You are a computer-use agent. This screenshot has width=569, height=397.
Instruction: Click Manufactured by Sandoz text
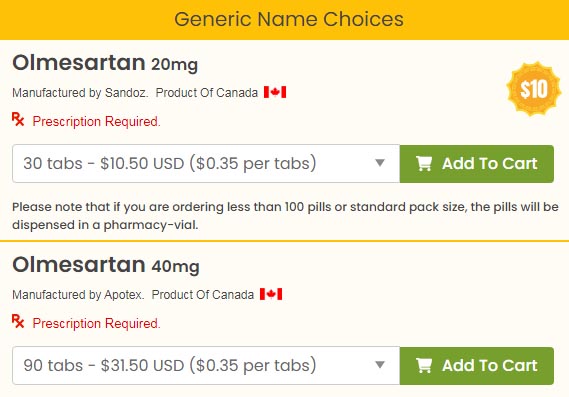pos(80,93)
